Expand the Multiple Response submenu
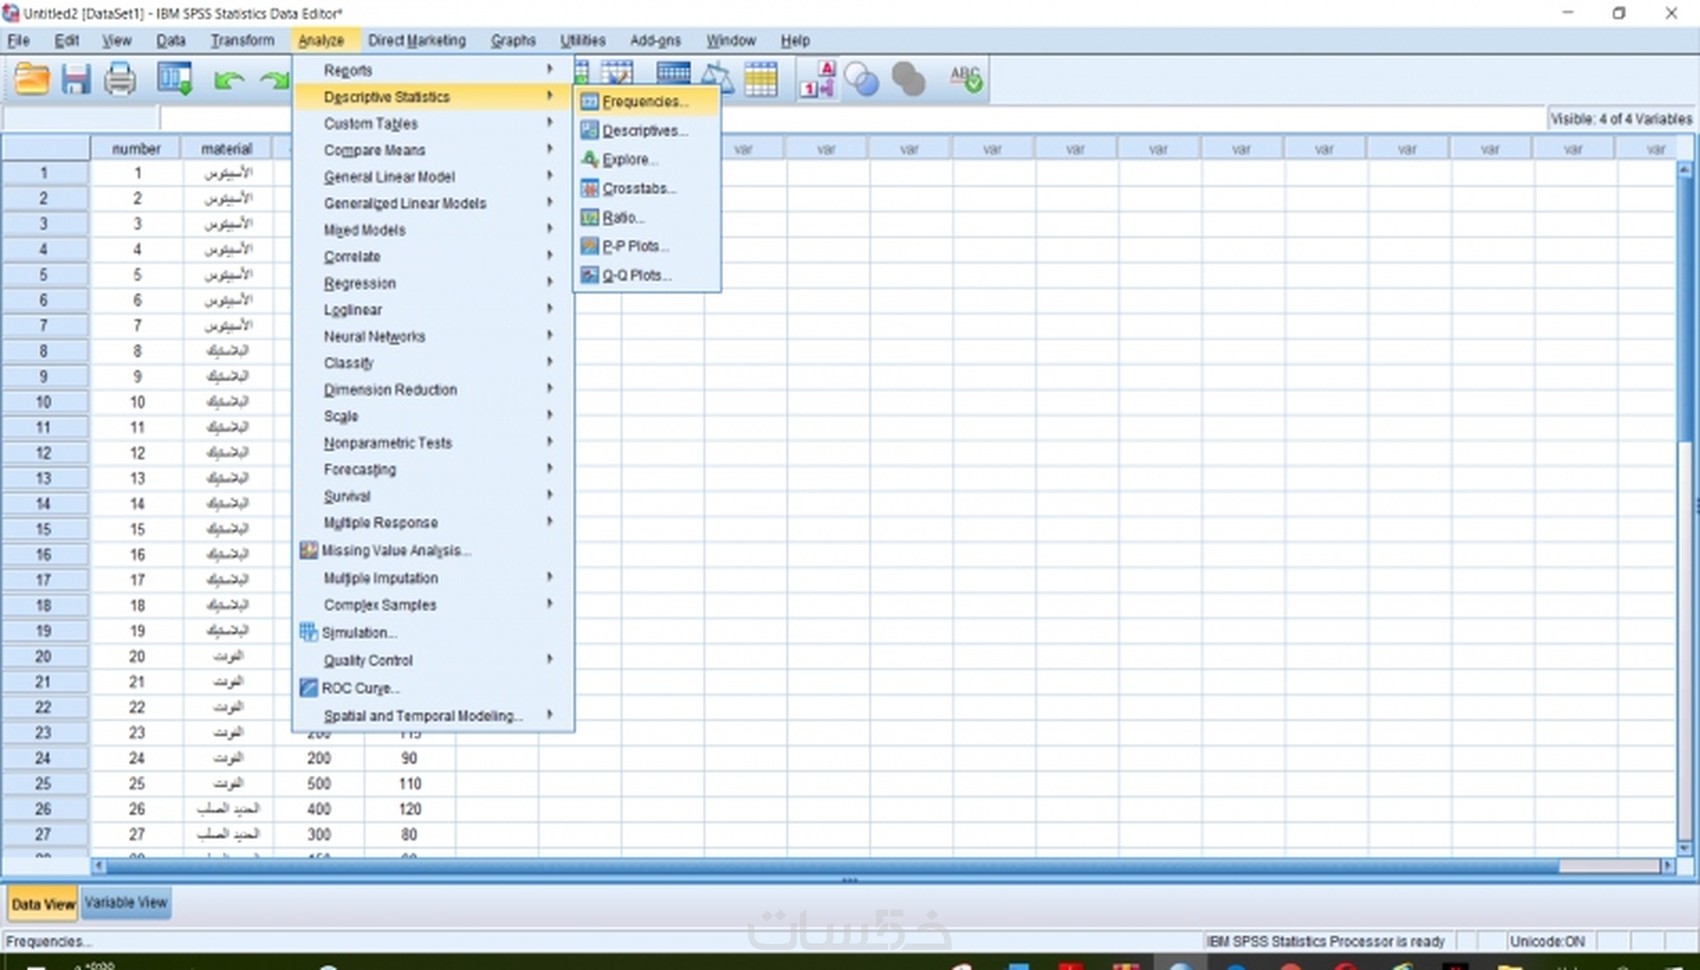The height and width of the screenshot is (970, 1700). pos(432,523)
